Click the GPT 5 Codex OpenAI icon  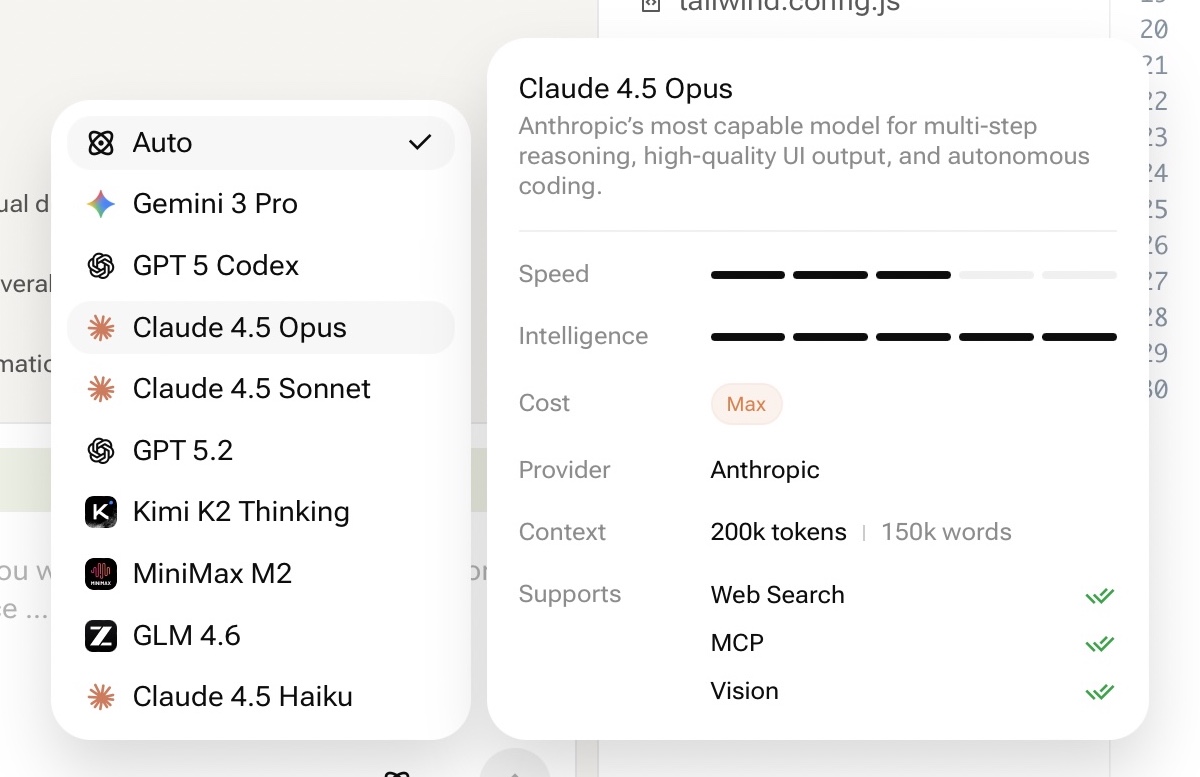pos(101,266)
